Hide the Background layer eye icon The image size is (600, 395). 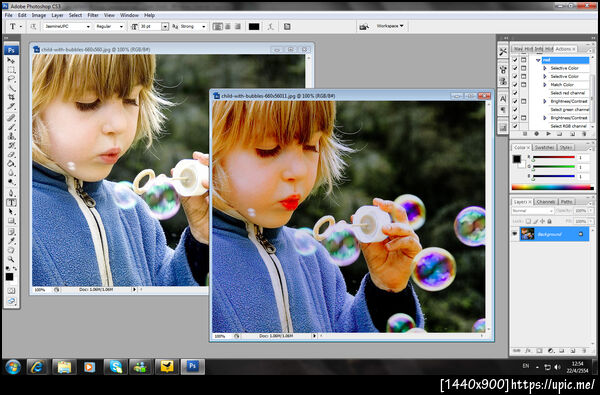515,234
